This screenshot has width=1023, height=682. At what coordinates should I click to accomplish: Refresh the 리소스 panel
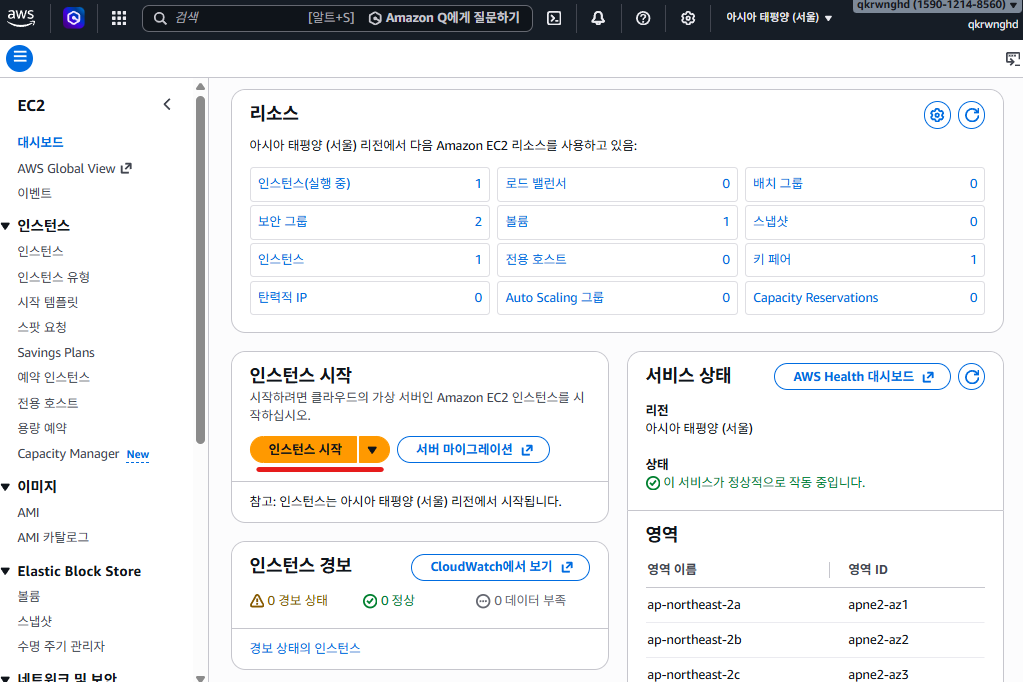pos(971,116)
